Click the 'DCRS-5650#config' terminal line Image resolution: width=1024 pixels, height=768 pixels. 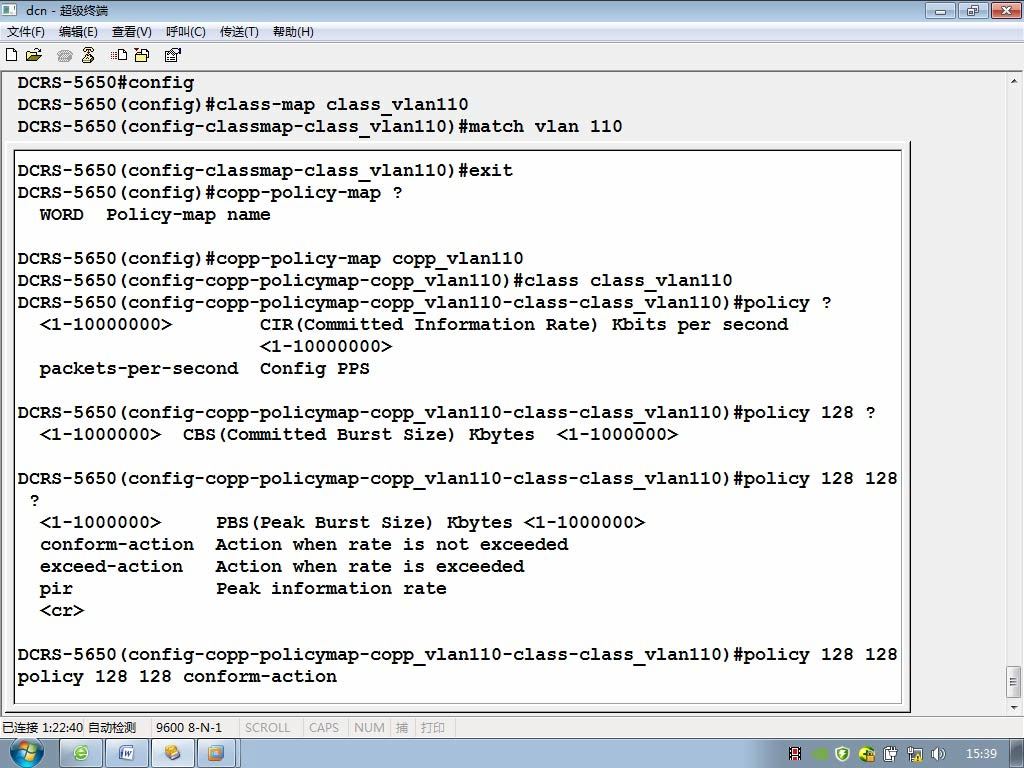coord(106,82)
